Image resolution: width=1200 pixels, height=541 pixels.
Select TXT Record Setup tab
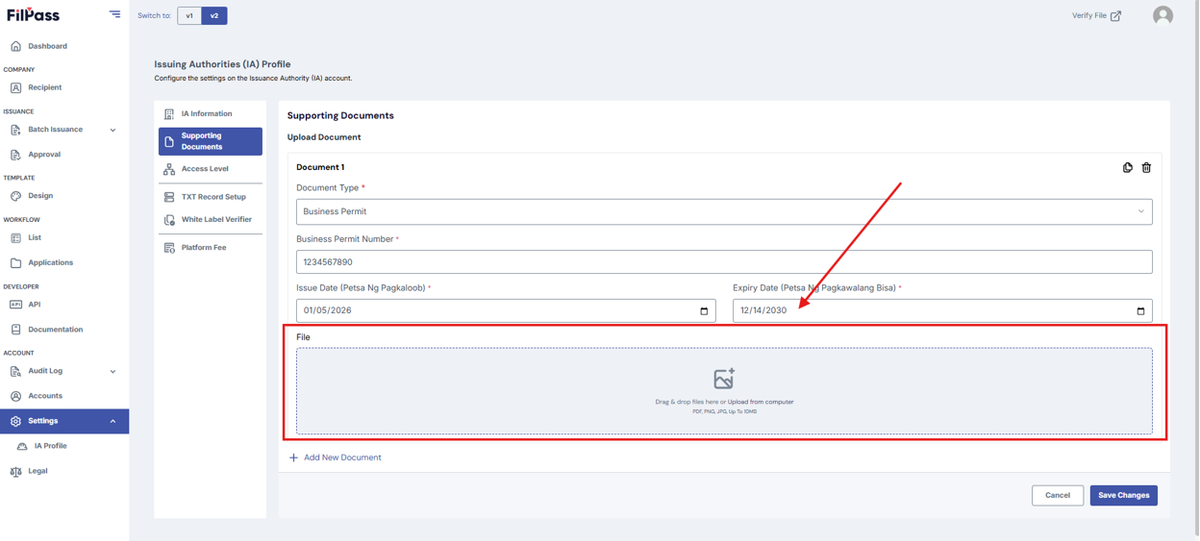click(x=210, y=197)
